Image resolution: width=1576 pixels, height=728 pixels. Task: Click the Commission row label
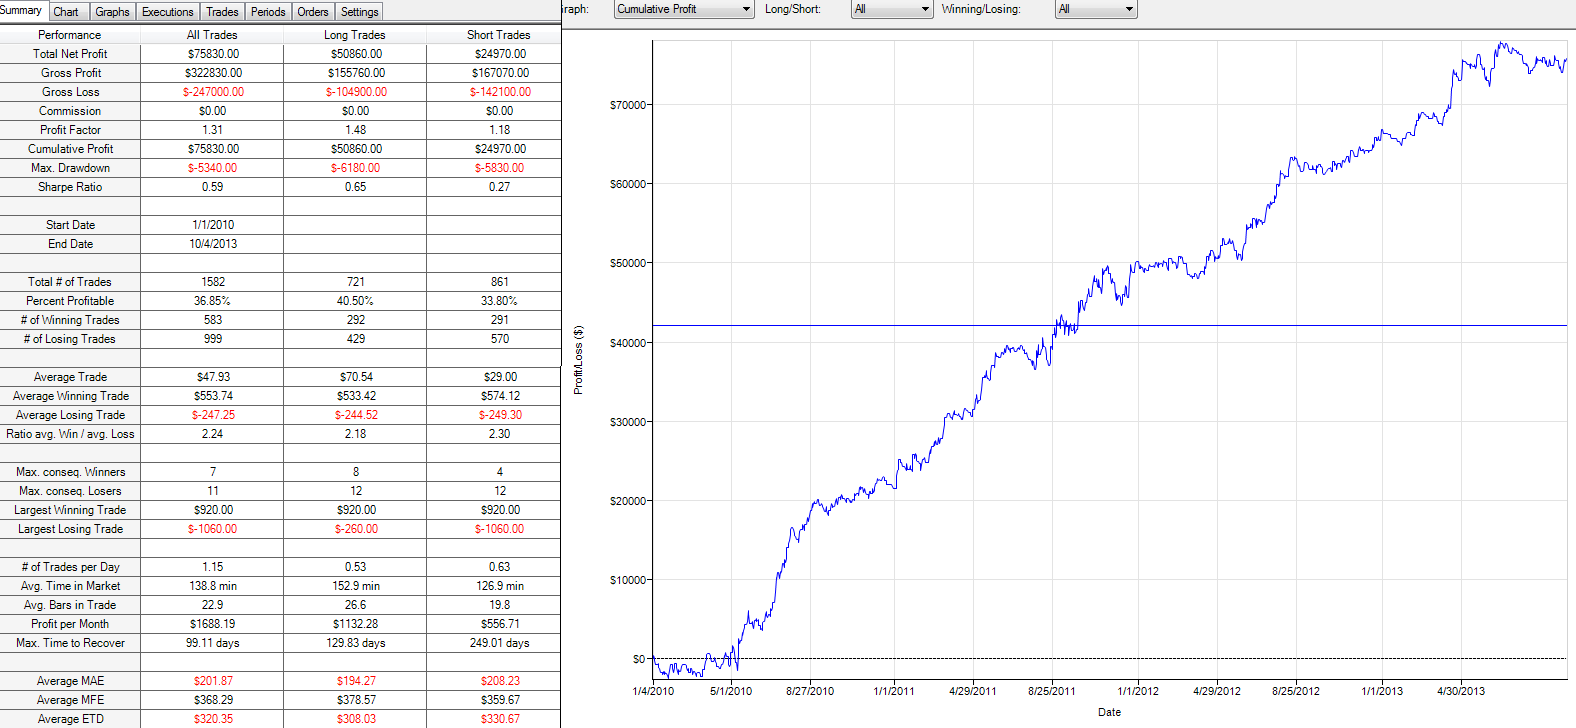coord(70,111)
